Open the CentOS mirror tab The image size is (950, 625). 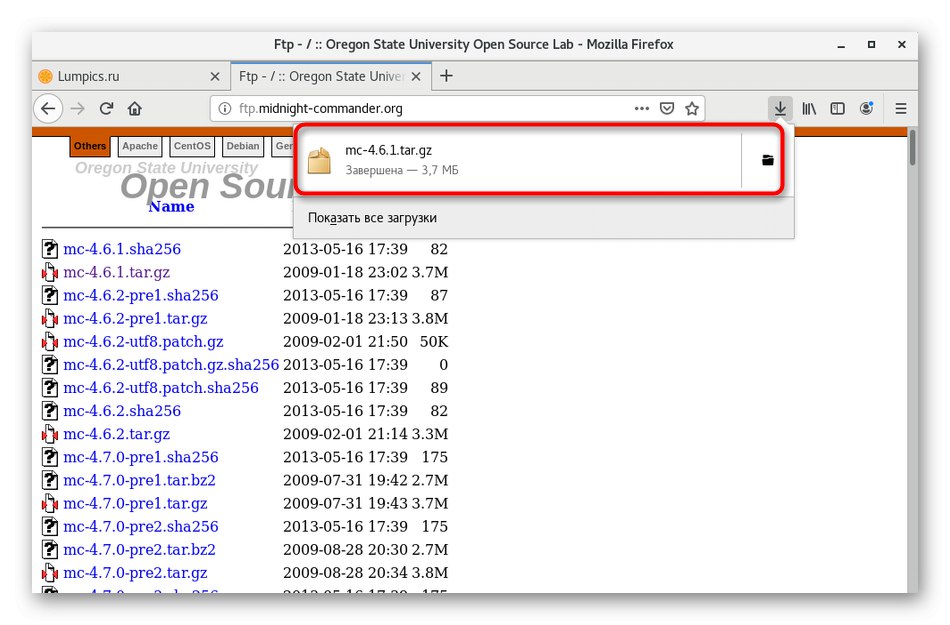[192, 146]
